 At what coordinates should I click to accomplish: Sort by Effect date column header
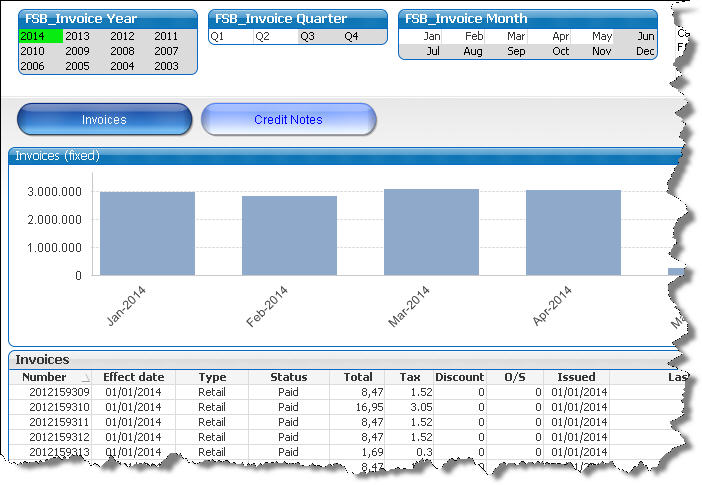tap(133, 377)
